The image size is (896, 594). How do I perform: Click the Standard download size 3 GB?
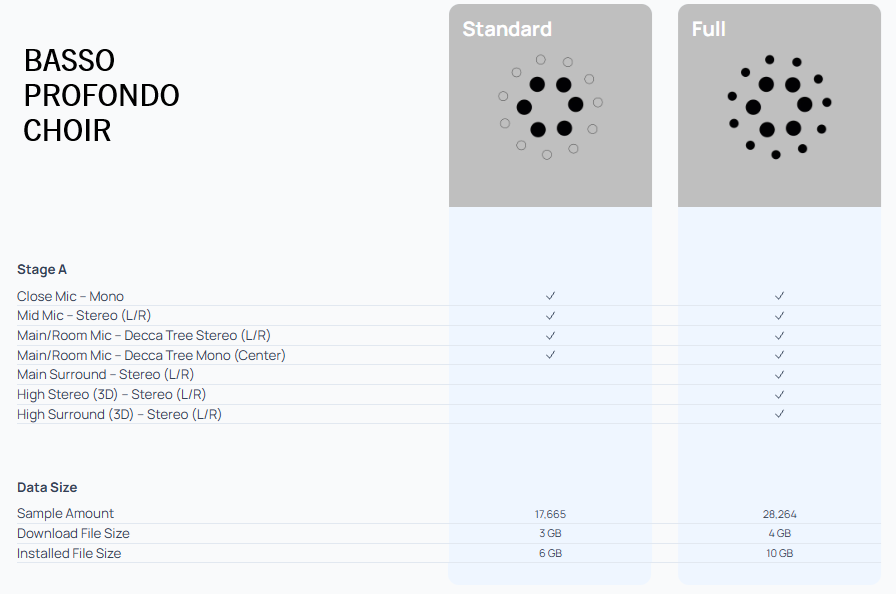[x=550, y=534]
